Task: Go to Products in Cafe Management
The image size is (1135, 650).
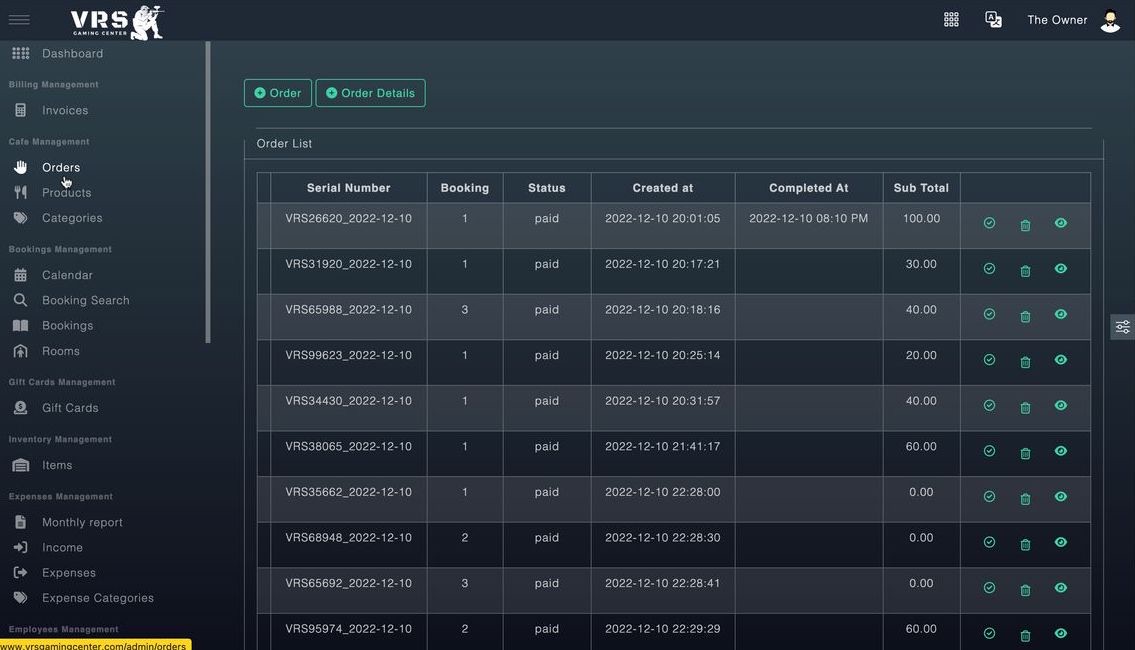Action: coord(66,193)
